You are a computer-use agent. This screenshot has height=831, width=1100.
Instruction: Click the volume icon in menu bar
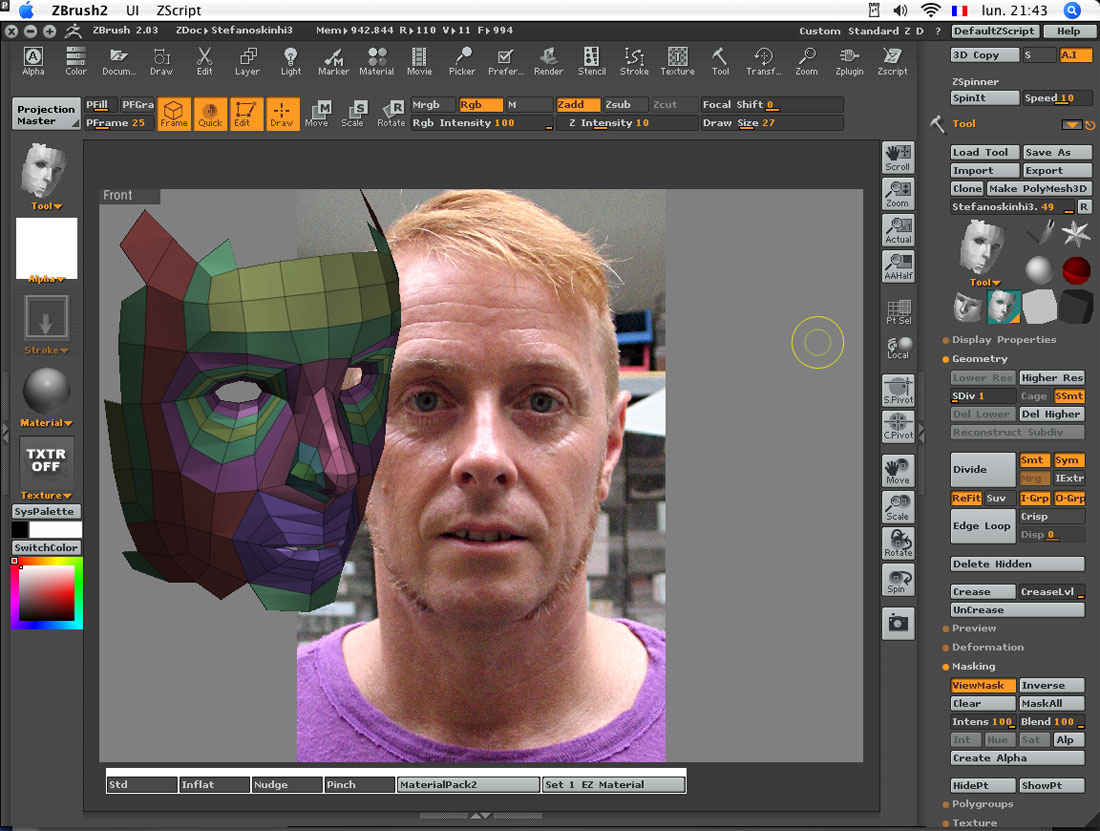click(x=900, y=10)
